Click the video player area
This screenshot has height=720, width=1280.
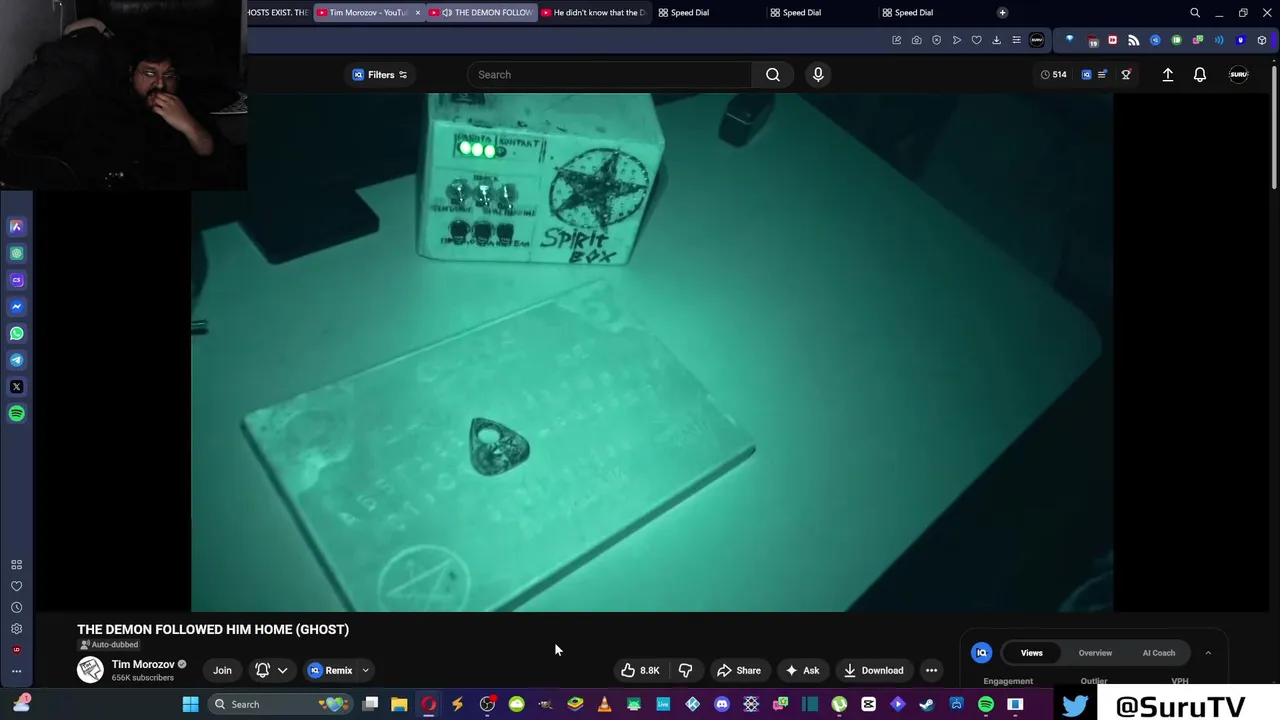[652, 352]
